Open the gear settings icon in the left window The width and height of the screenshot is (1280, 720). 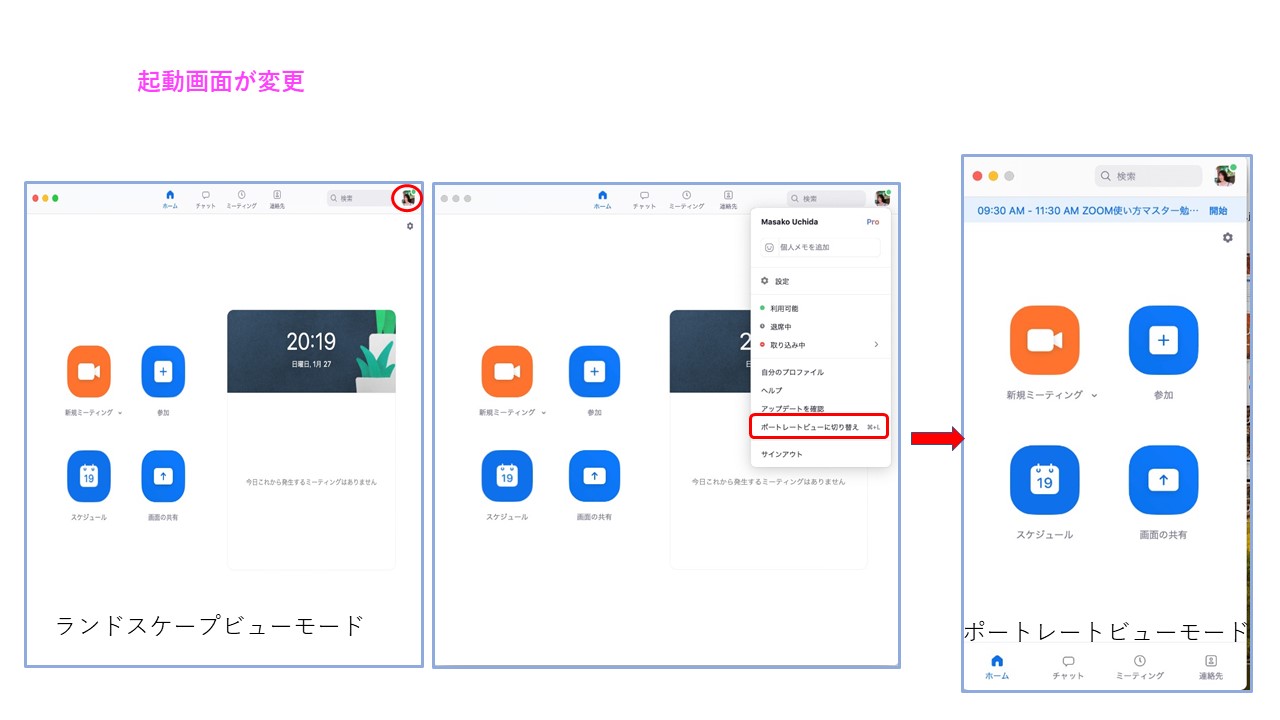[x=410, y=226]
